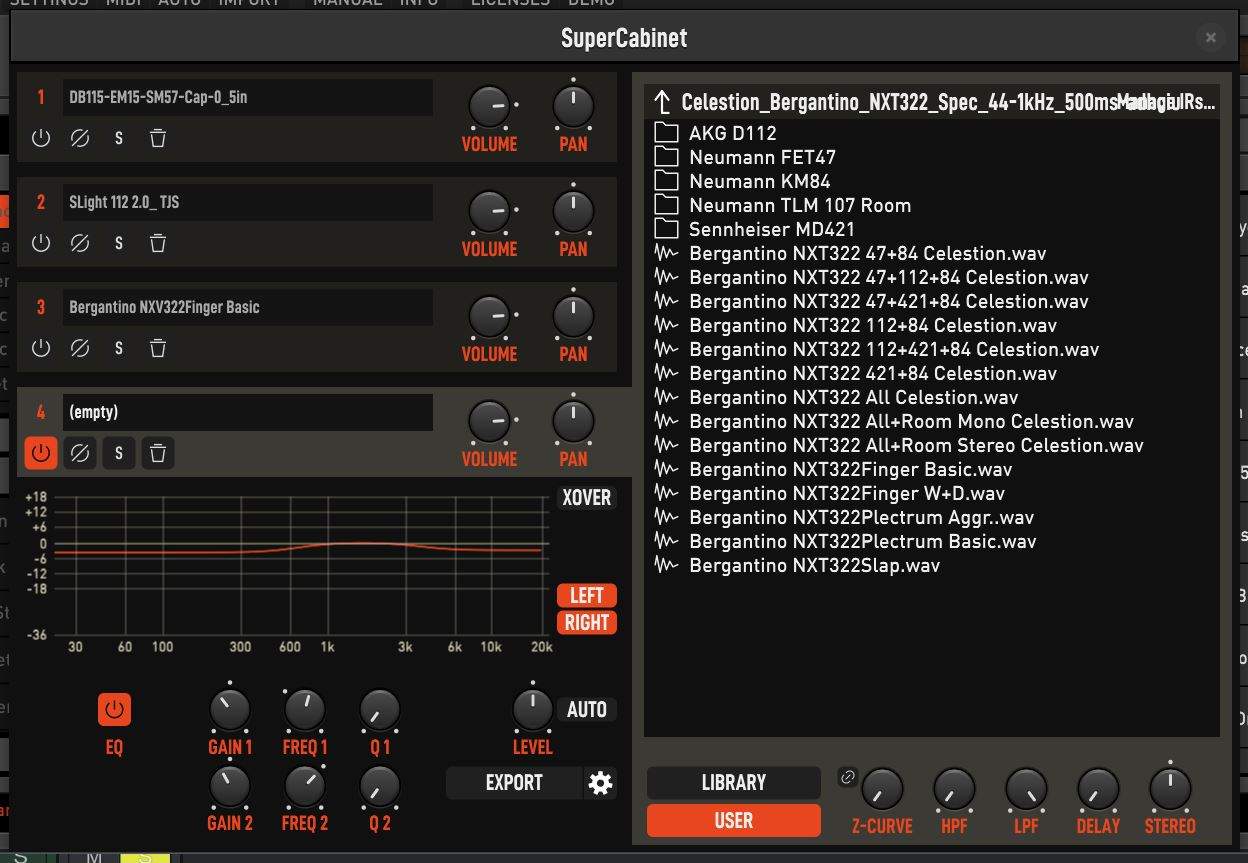This screenshot has width=1248, height=863.
Task: Click the HPF knob
Action: [954, 790]
